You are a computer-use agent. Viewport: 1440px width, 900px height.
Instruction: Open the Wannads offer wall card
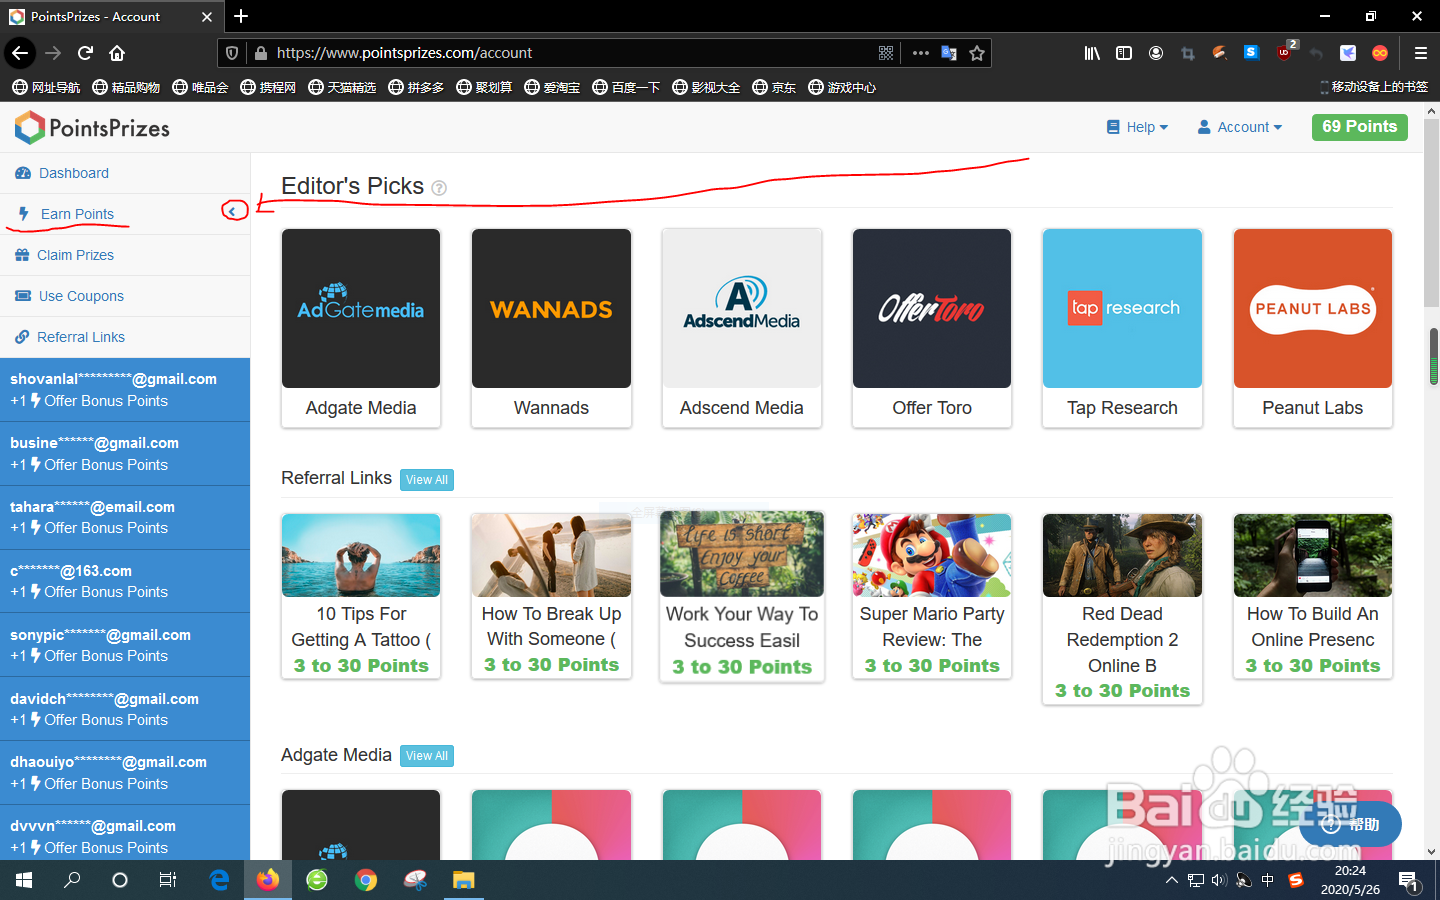pos(551,328)
